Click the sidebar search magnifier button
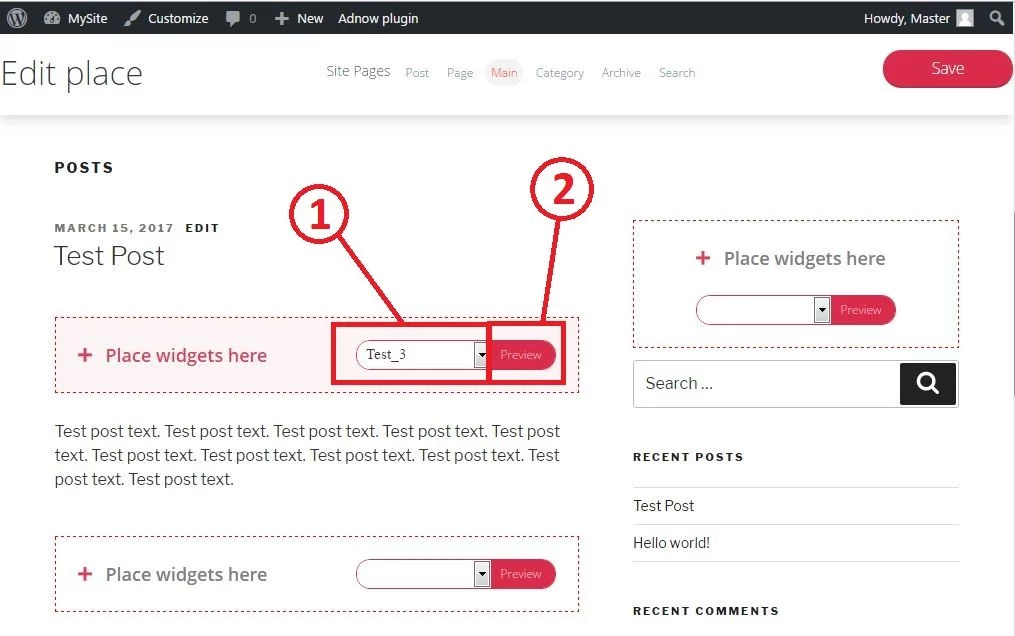The image size is (1015, 636). pyautogui.click(x=927, y=383)
